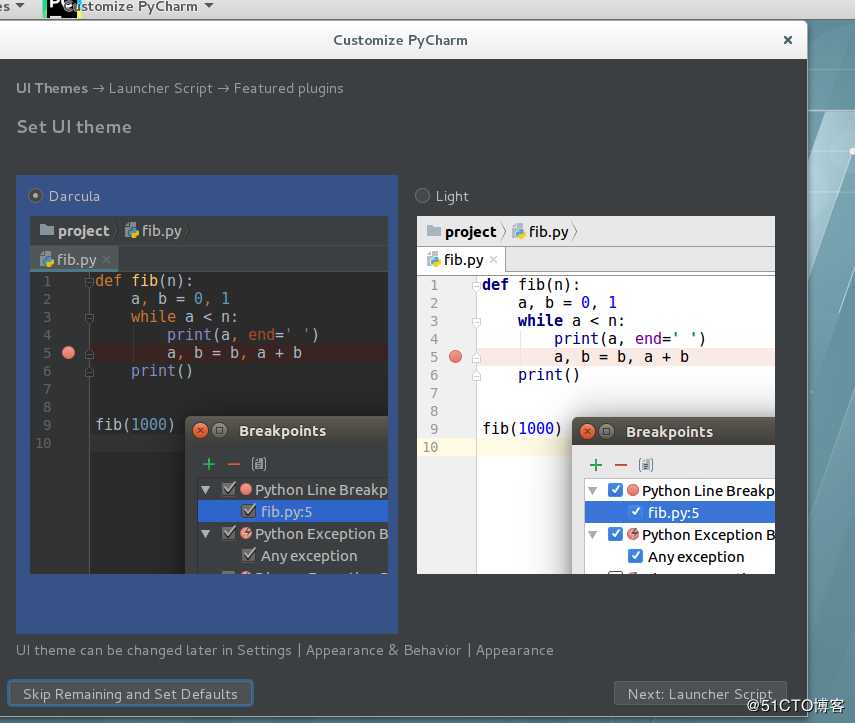
Task: Click the red breakpoint dot in Darcula preview
Action: pos(69,352)
